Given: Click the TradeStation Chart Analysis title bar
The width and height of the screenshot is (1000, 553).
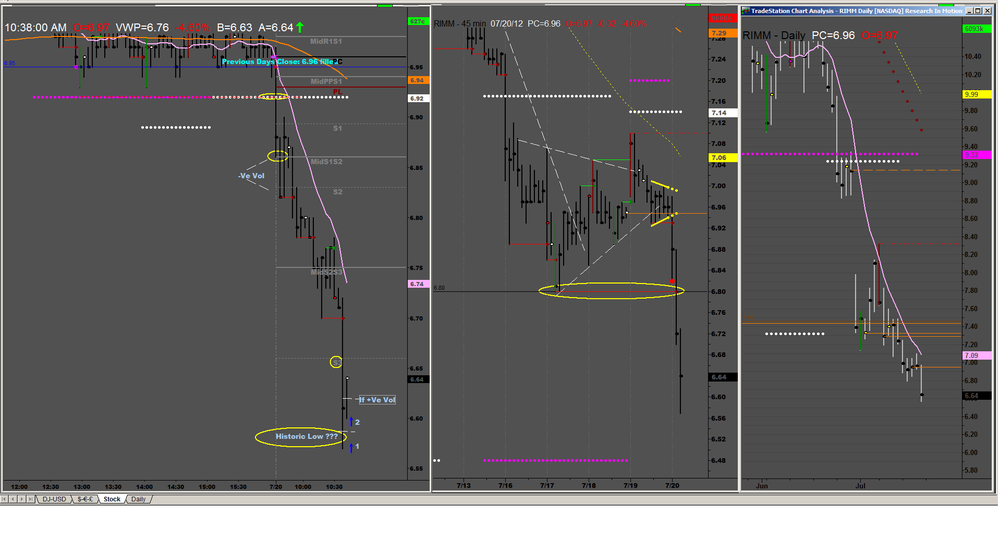Looking at the screenshot, I should 853,11.
